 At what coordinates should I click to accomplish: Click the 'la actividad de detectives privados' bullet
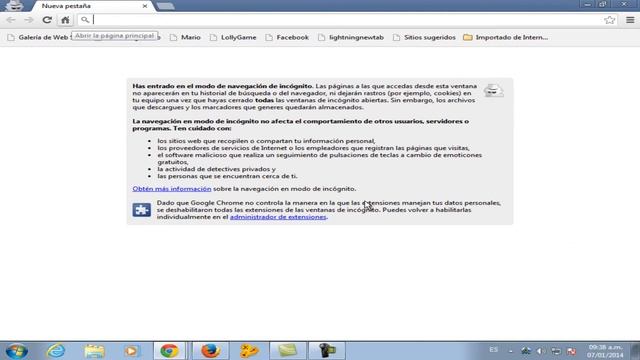tap(216, 169)
